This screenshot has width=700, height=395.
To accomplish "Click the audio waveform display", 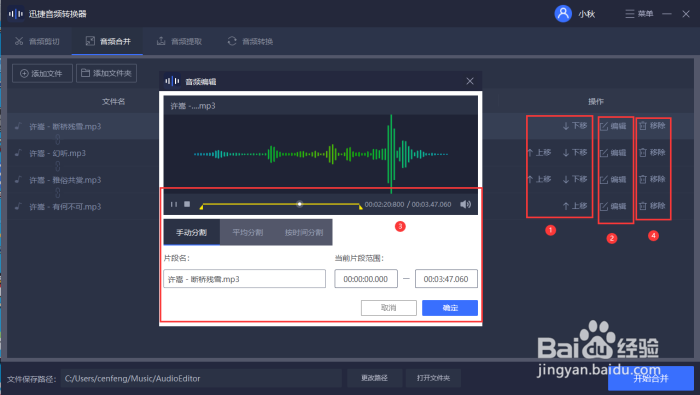I will click(x=321, y=154).
